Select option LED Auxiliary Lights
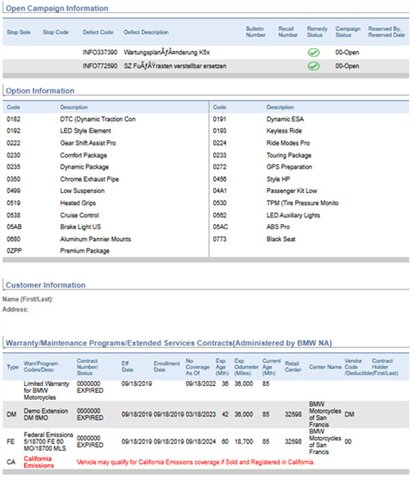Image resolution: width=414 pixels, height=480 pixels. pyautogui.click(x=293, y=215)
